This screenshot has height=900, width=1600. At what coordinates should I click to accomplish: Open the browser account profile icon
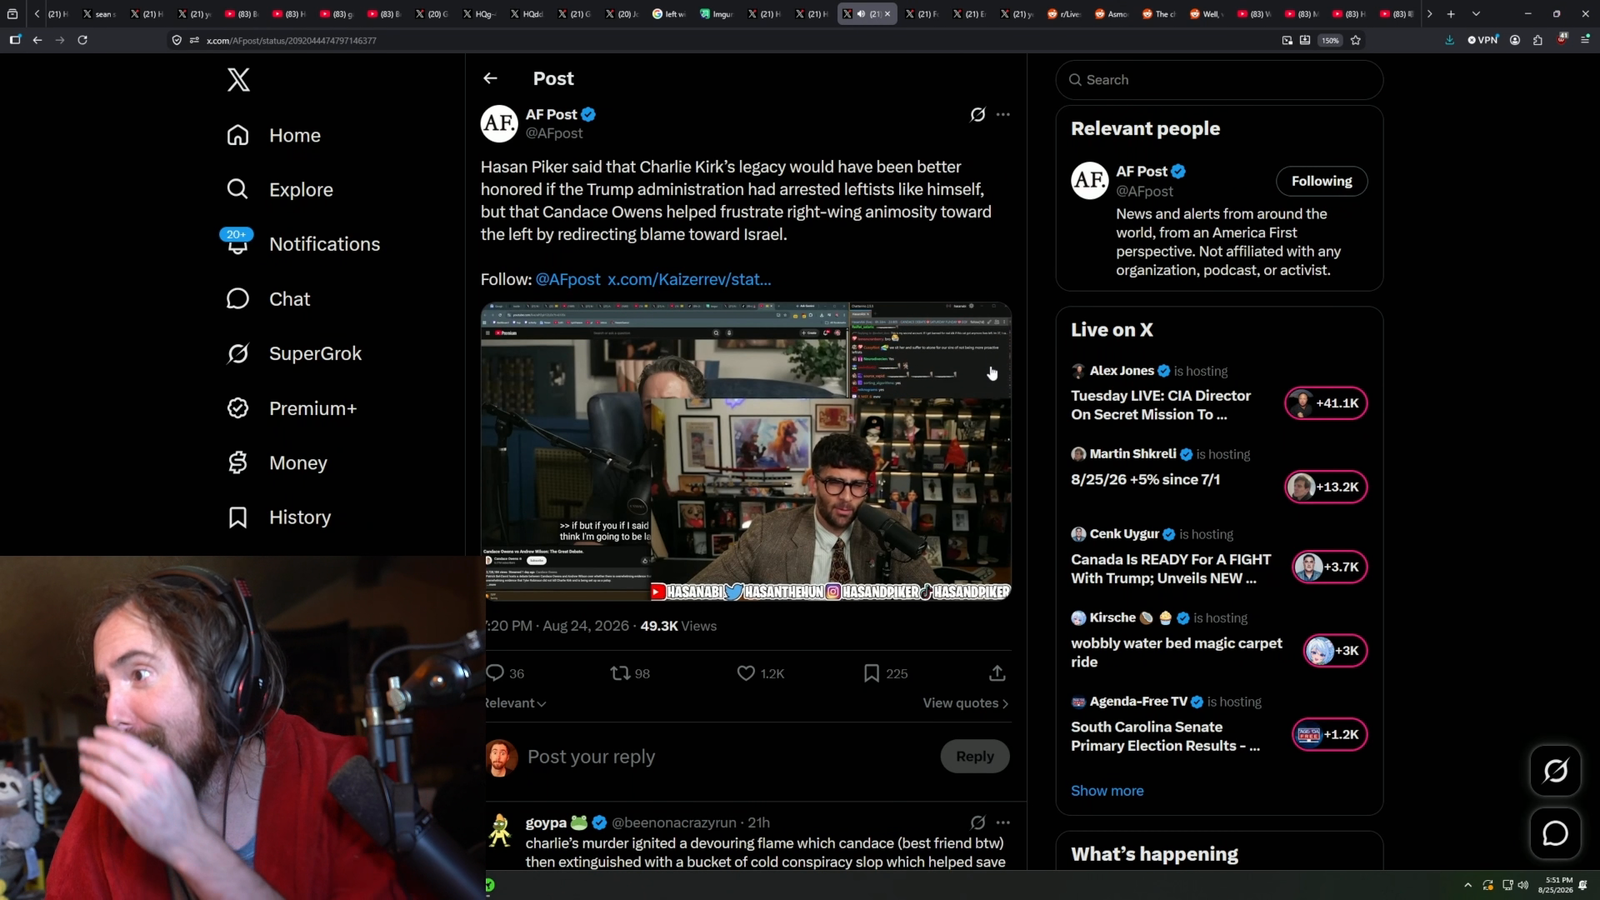pos(1515,40)
